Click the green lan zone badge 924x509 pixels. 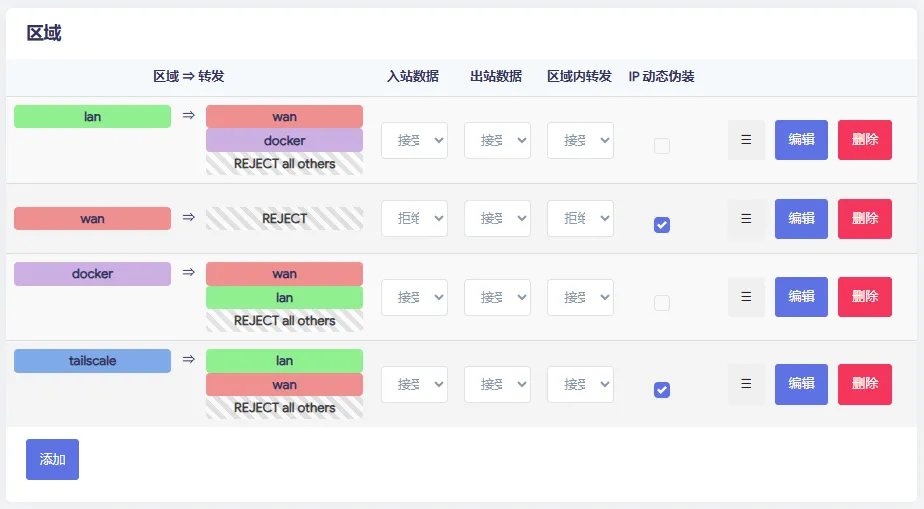(x=92, y=117)
